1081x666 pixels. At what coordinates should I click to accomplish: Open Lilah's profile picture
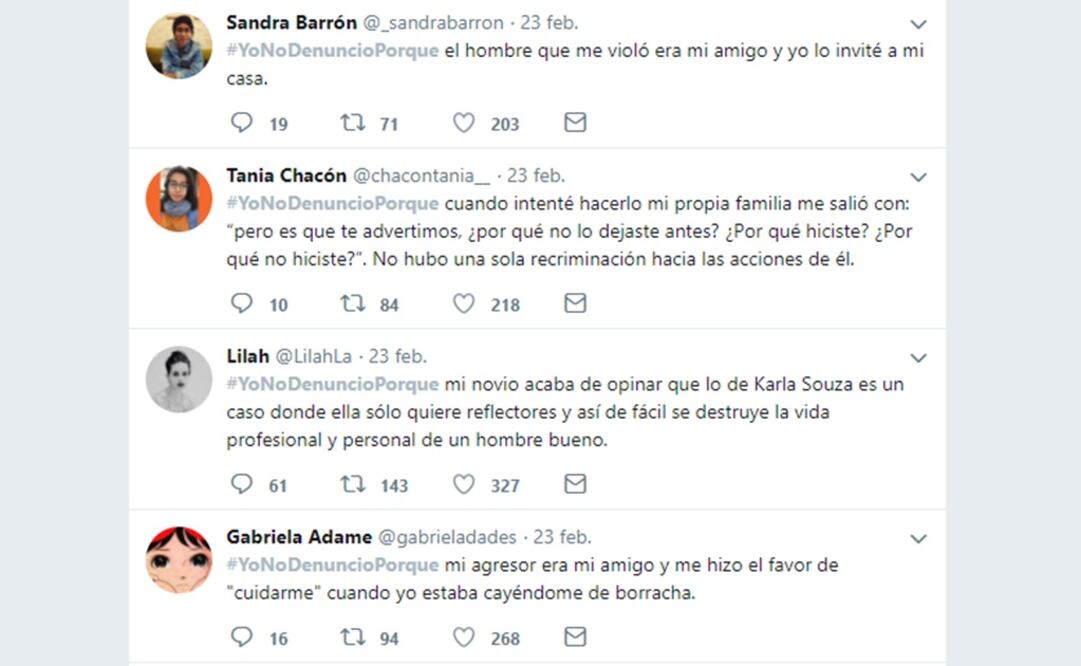[x=179, y=379]
